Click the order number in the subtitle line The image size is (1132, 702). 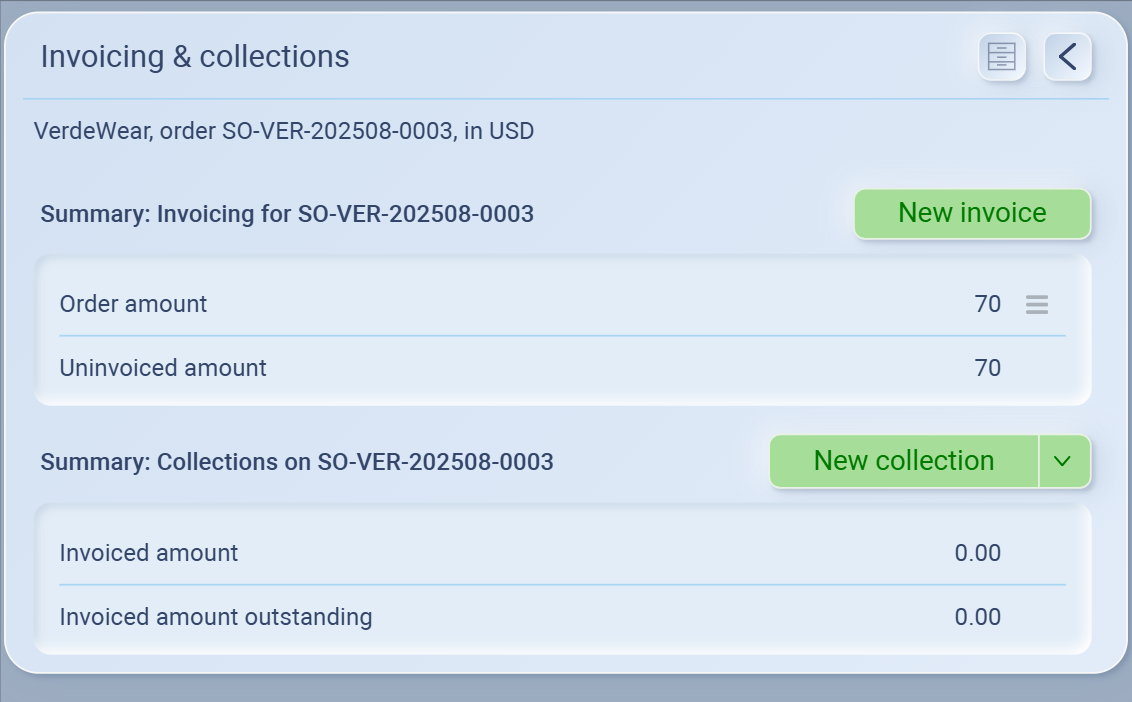(336, 131)
